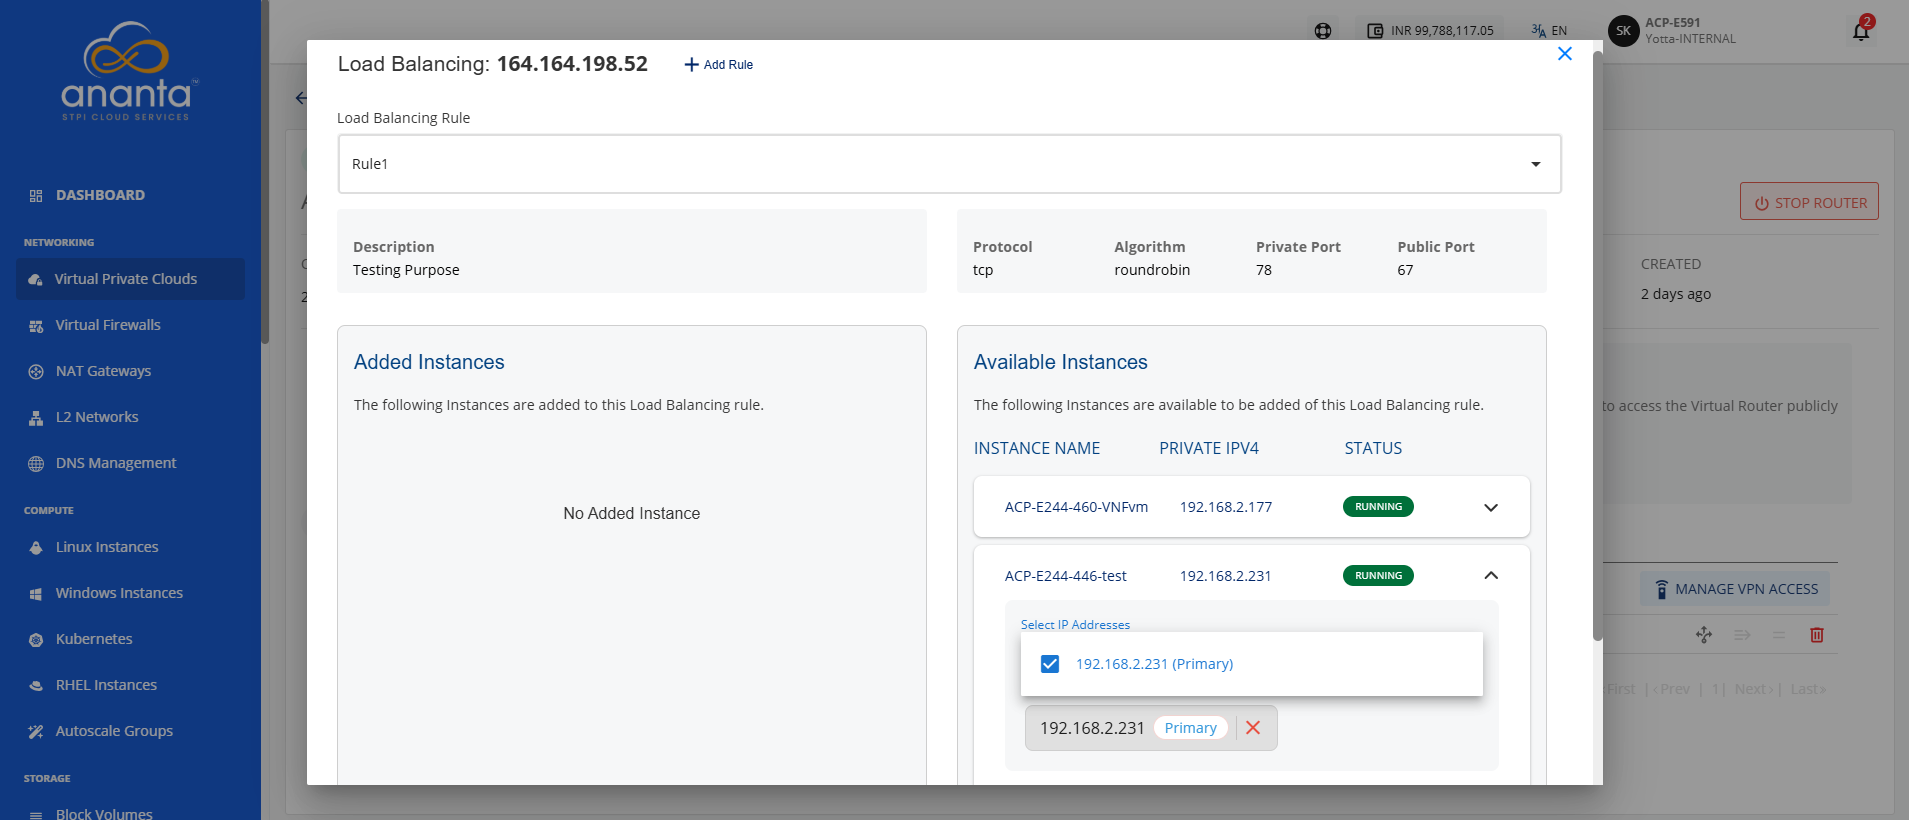This screenshot has height=820, width=1909.
Task: Click the PRIVATE IPV4 column header
Action: pos(1209,448)
